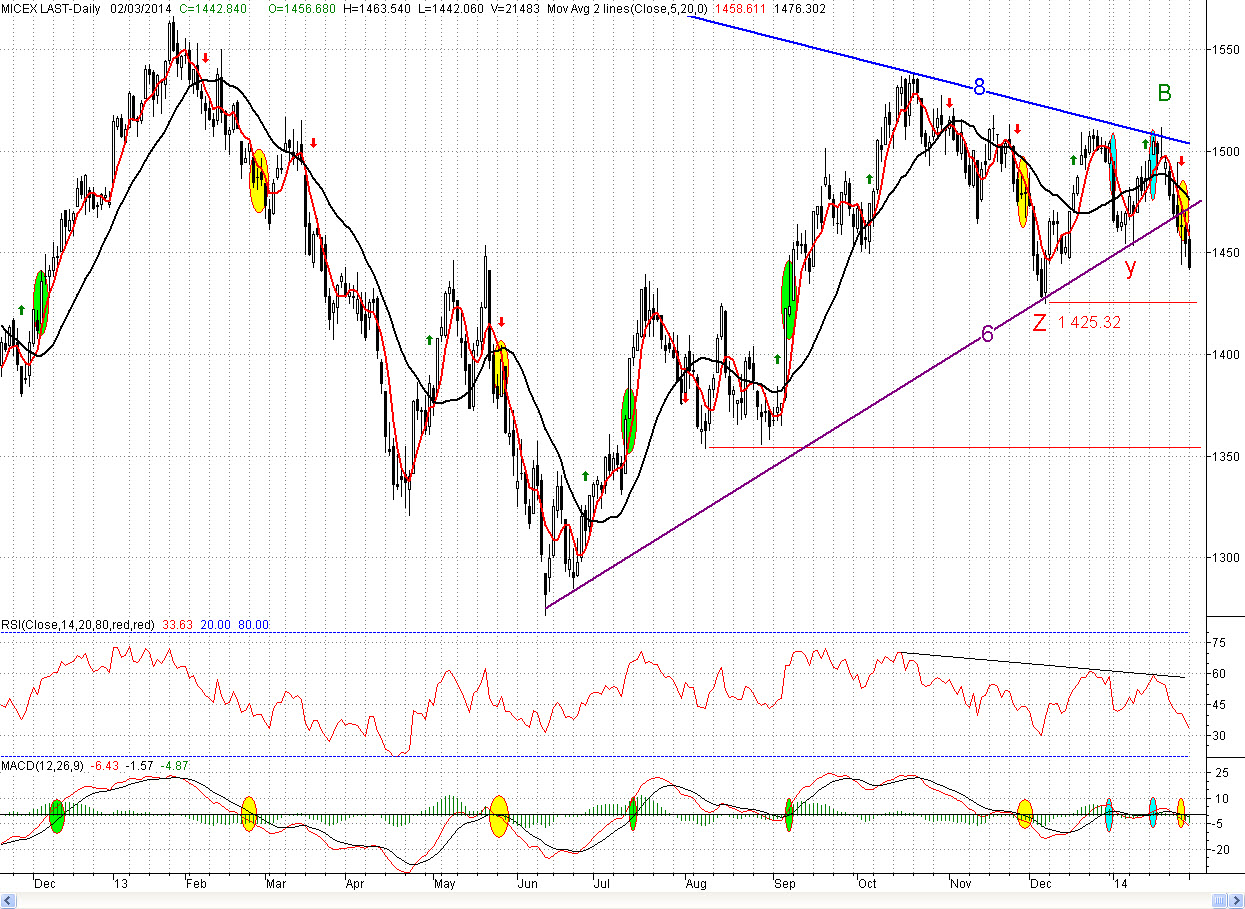1245x909 pixels.
Task: Click the 'Feb' label on time axis
Action: 195,884
